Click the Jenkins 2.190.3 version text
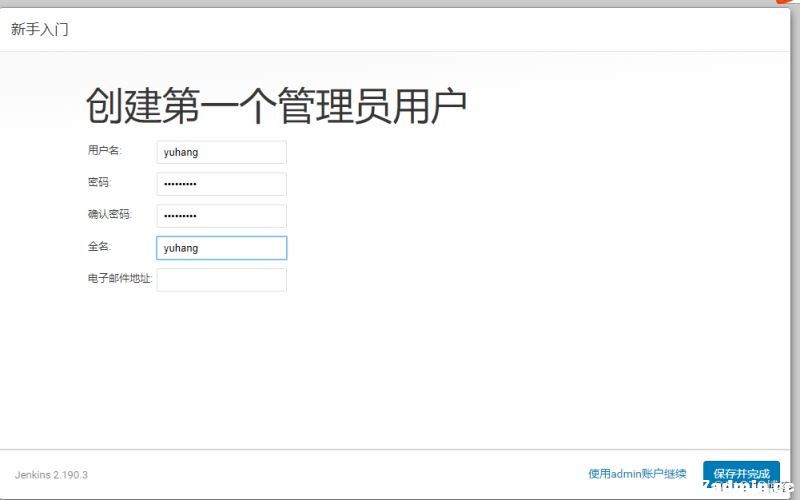The image size is (800, 500). (x=51, y=475)
